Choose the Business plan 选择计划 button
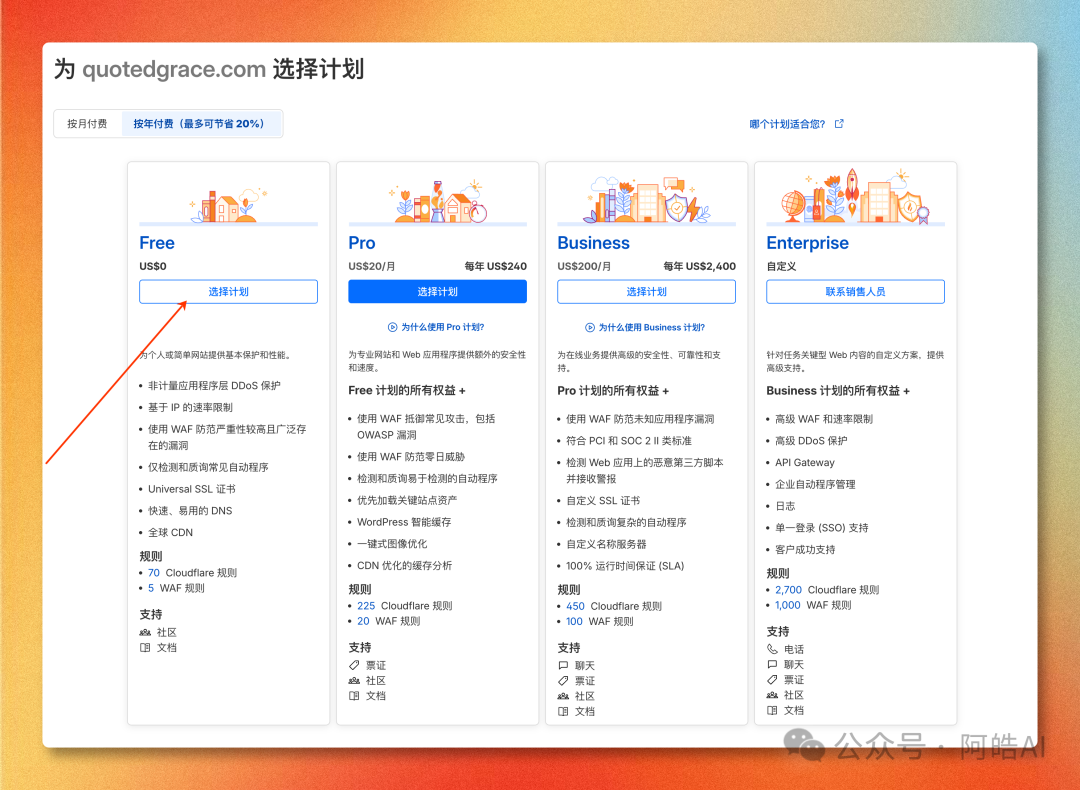The width and height of the screenshot is (1080, 790). pos(646,291)
